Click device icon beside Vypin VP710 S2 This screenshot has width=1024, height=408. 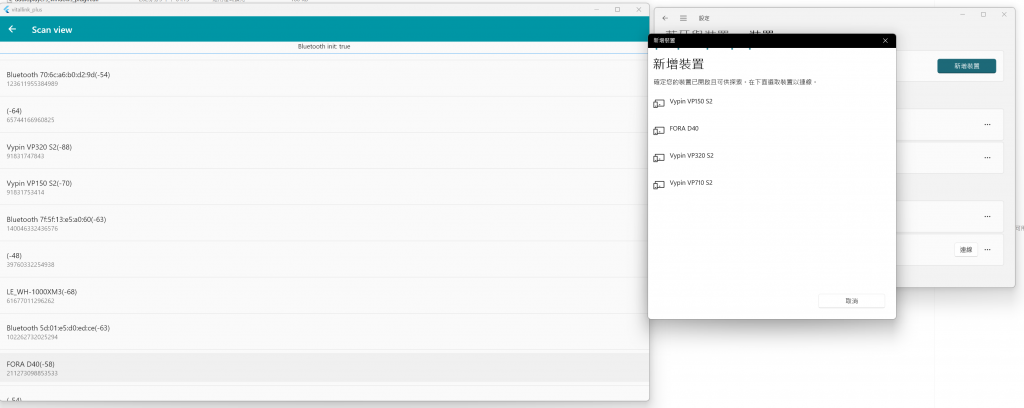click(659, 185)
